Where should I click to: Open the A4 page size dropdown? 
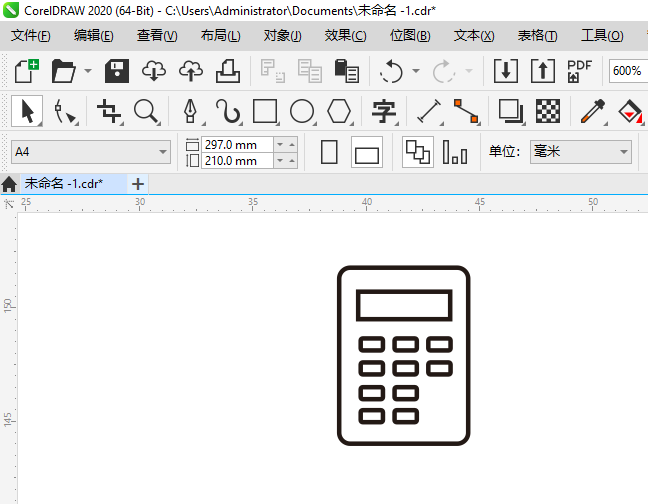coord(91,152)
